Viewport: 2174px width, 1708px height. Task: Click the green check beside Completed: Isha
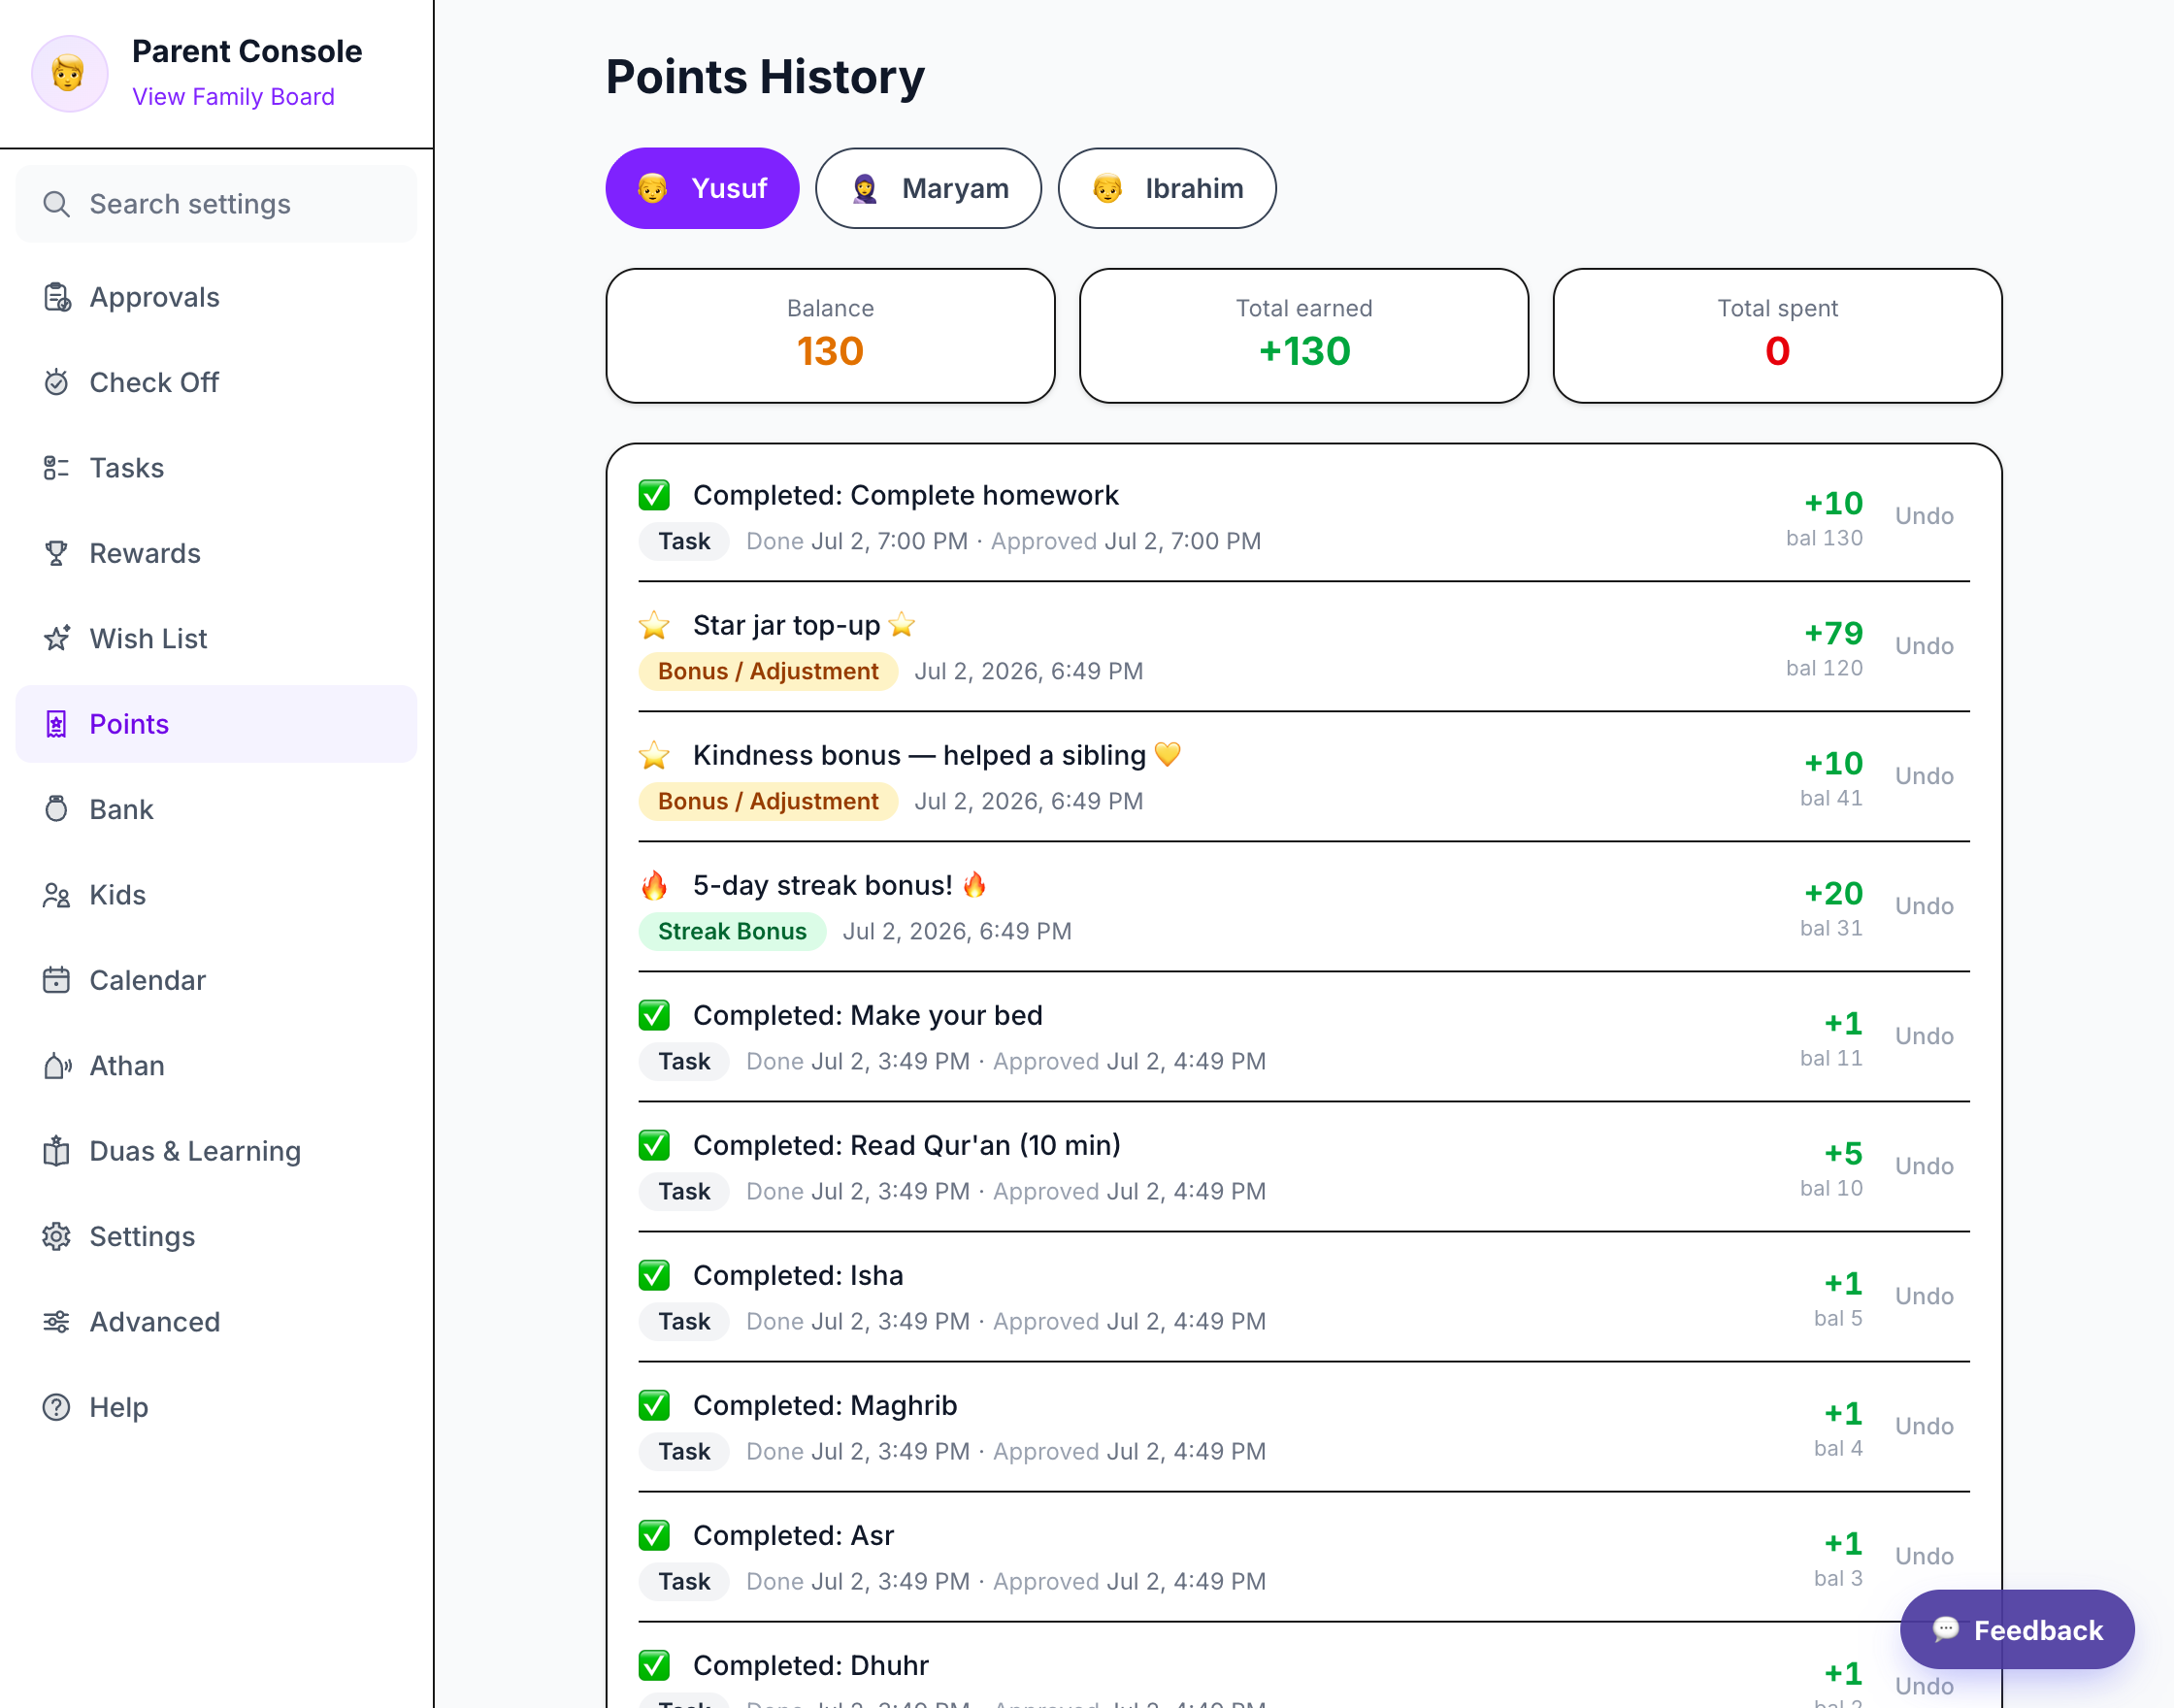click(x=654, y=1275)
